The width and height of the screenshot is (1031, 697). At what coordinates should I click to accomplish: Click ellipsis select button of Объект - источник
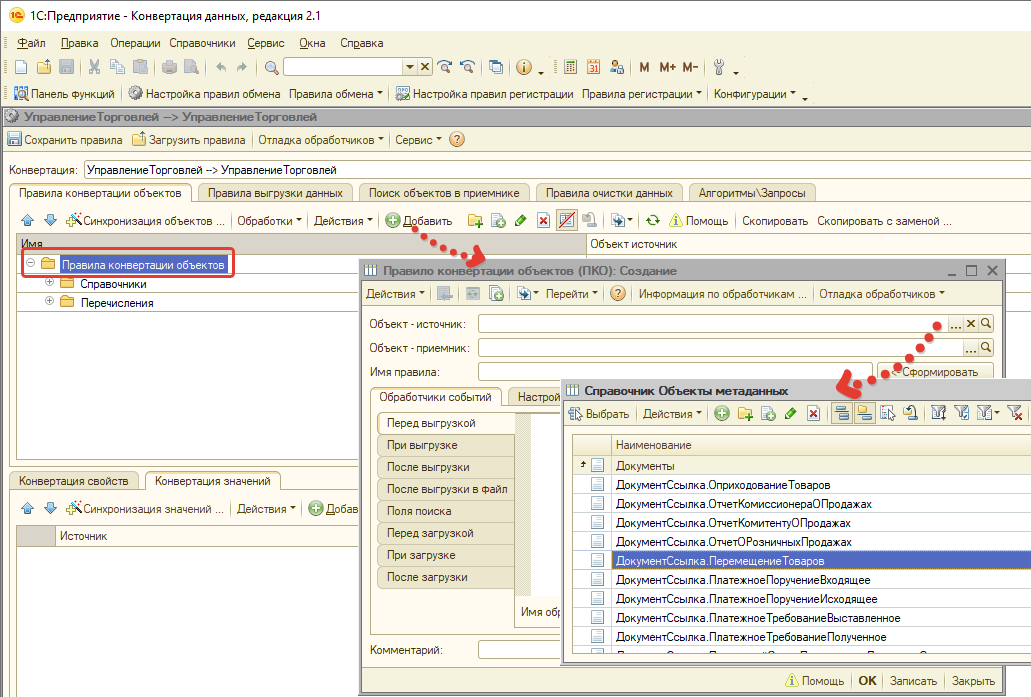click(x=955, y=324)
